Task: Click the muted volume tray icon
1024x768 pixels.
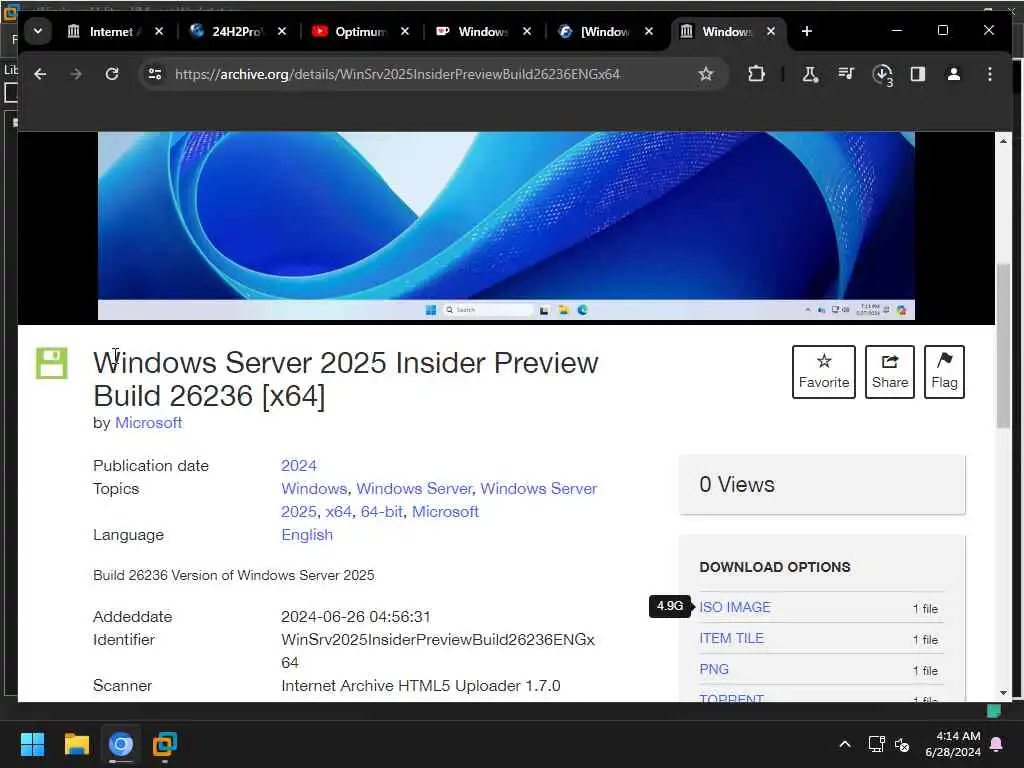Action: [902, 744]
